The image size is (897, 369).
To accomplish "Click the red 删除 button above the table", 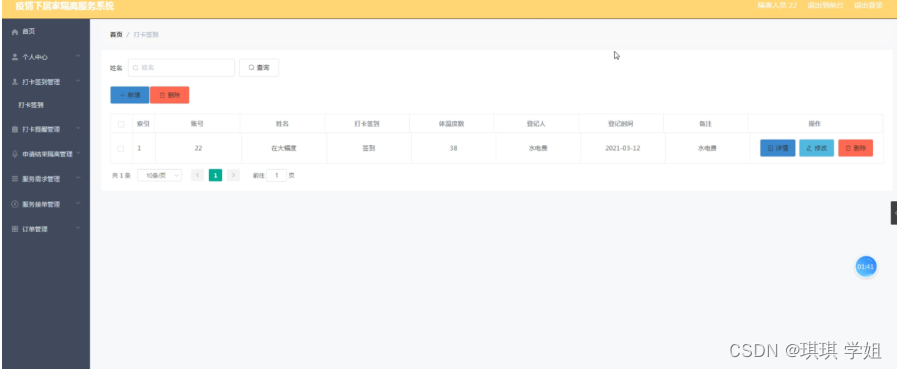I will 169,95.
